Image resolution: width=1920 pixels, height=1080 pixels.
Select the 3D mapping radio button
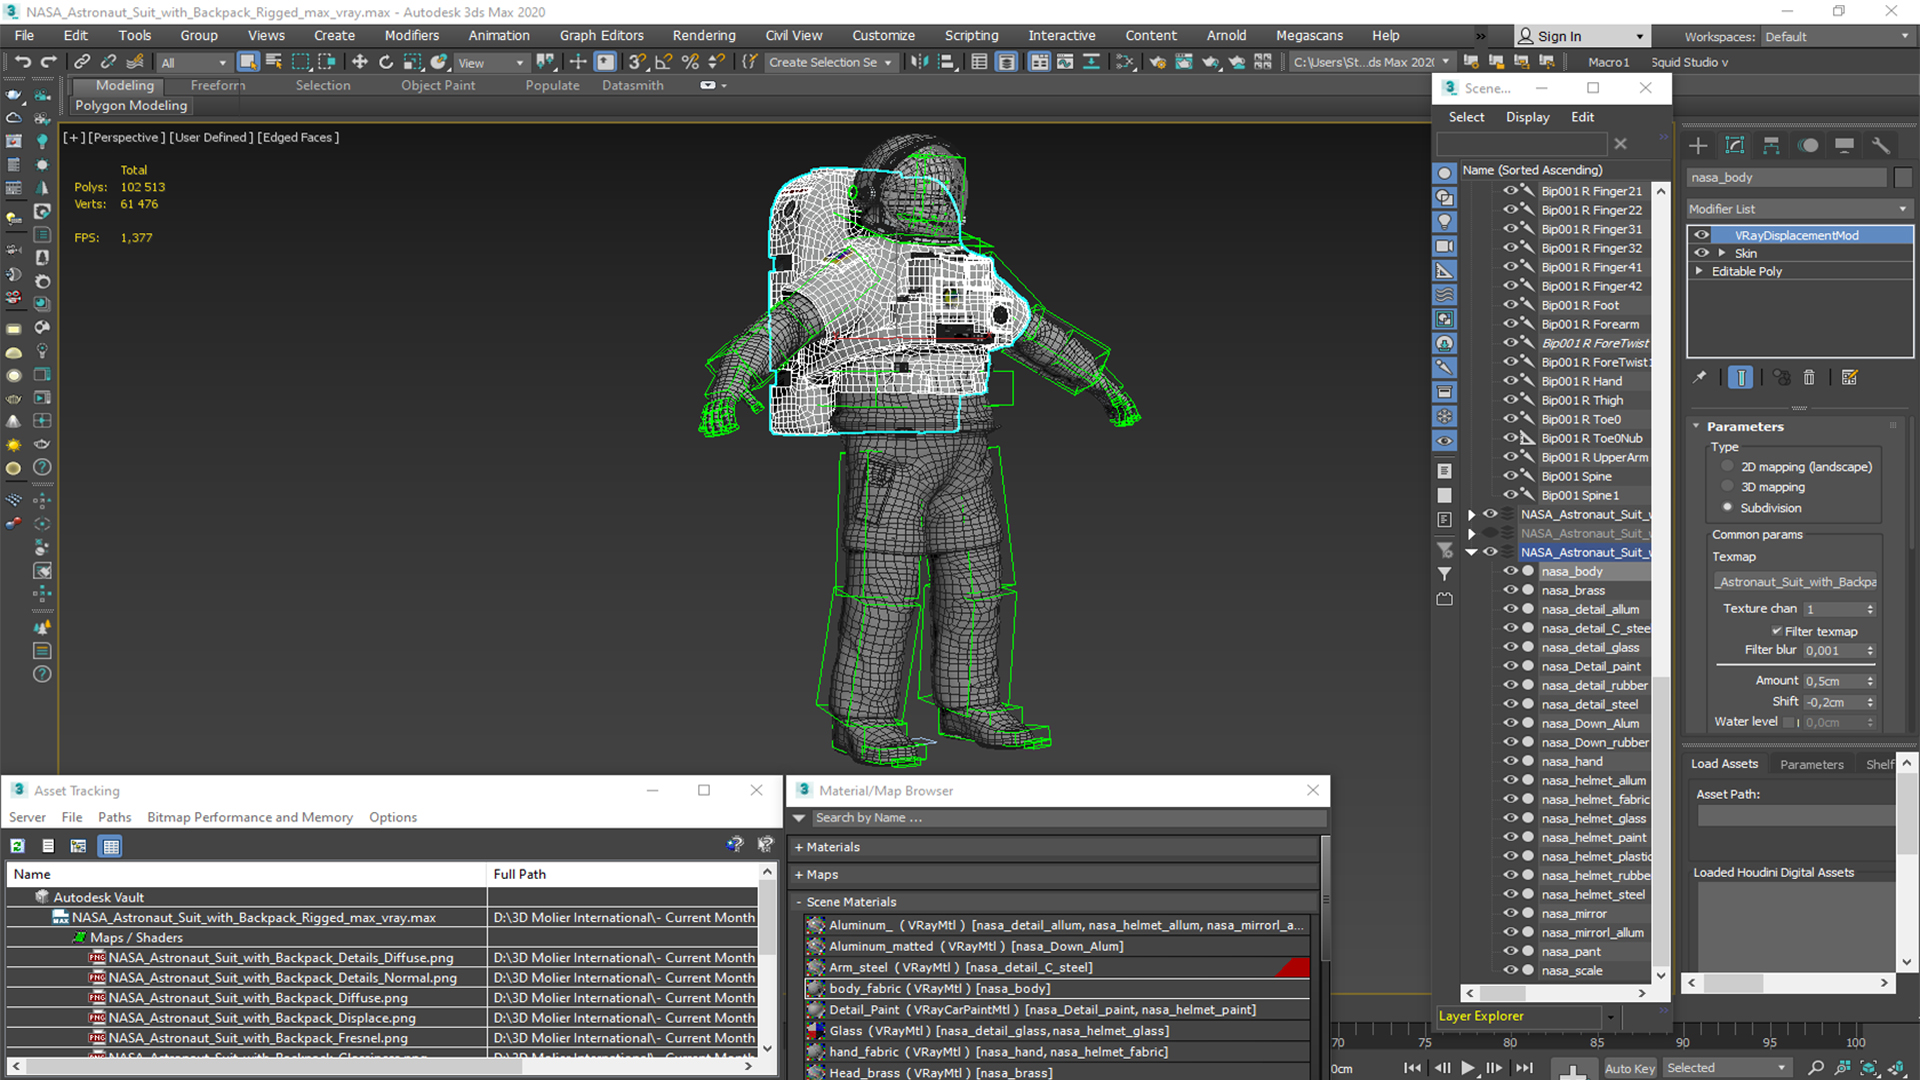pos(1727,487)
